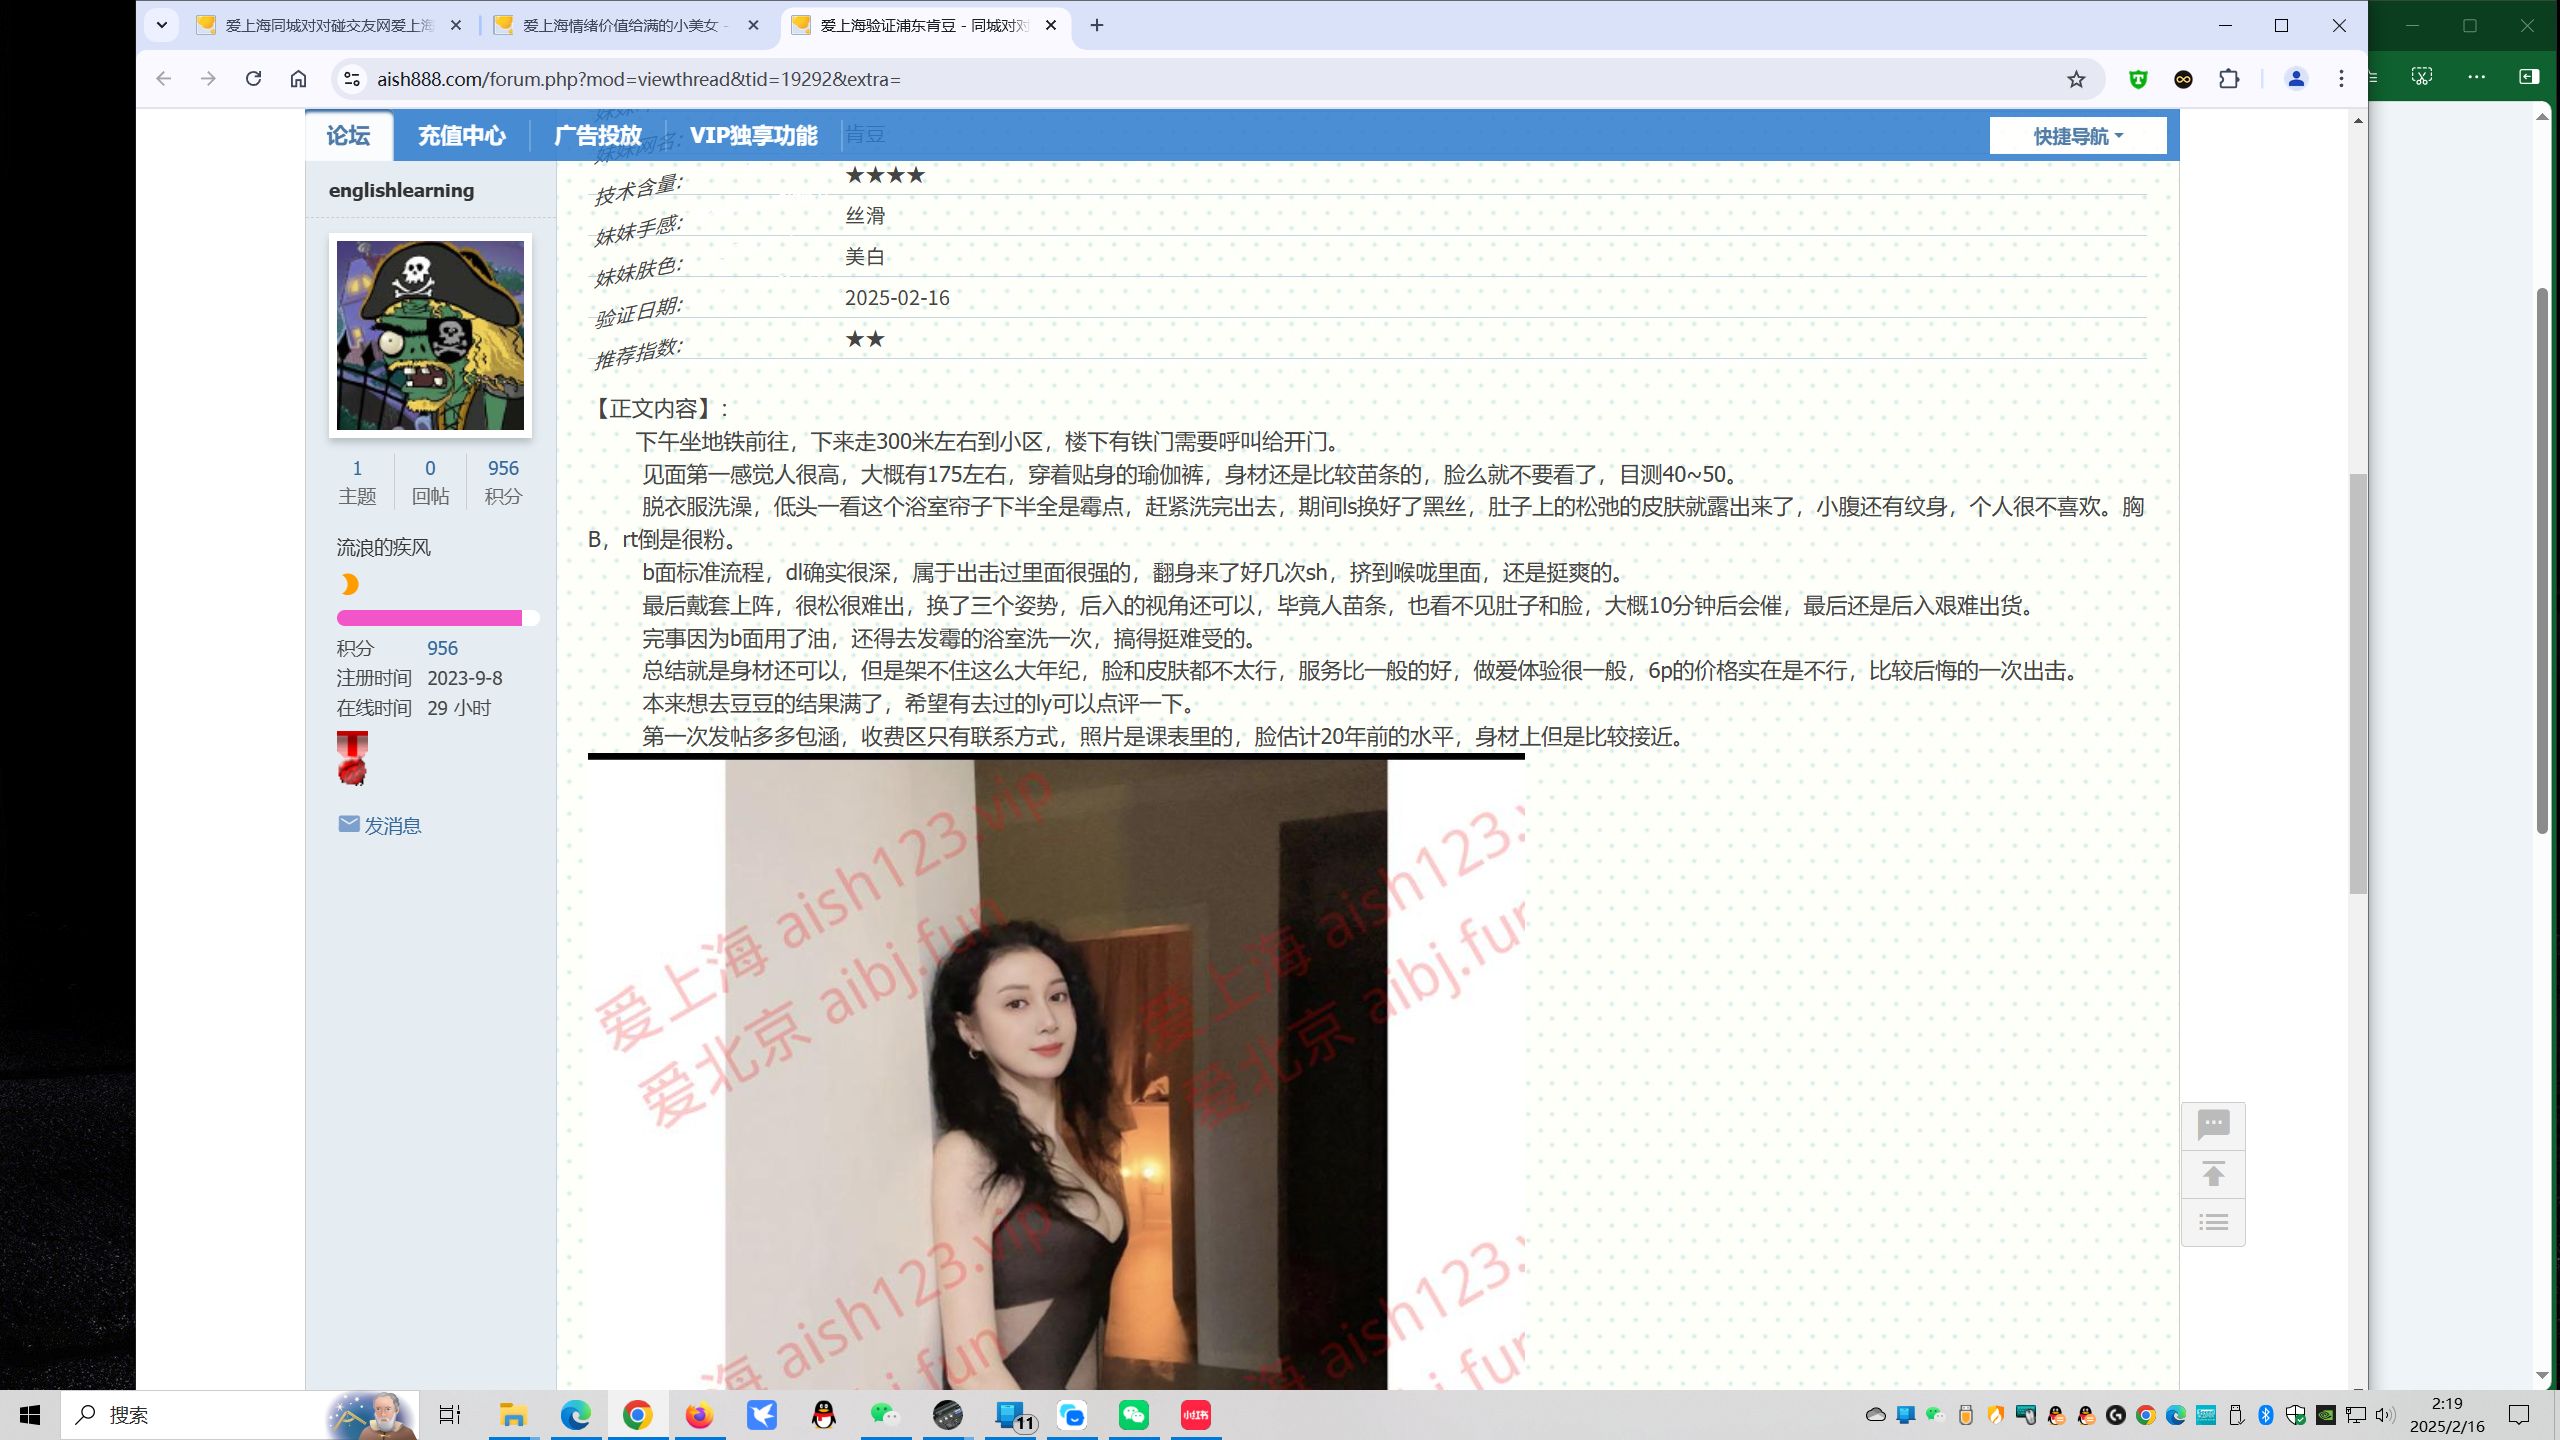Click the floating list view icon
The height and width of the screenshot is (1440, 2560).
point(2213,1222)
